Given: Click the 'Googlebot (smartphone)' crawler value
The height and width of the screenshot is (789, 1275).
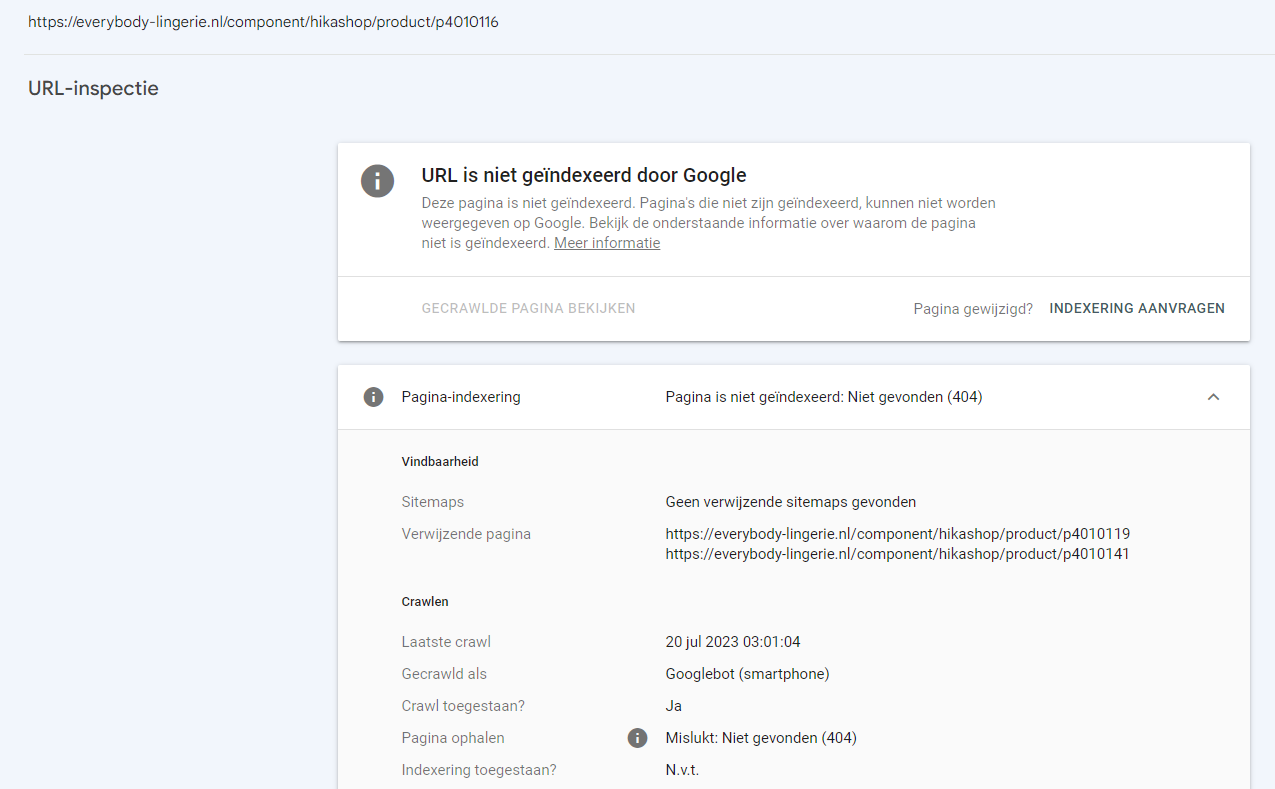Looking at the screenshot, I should [747, 674].
